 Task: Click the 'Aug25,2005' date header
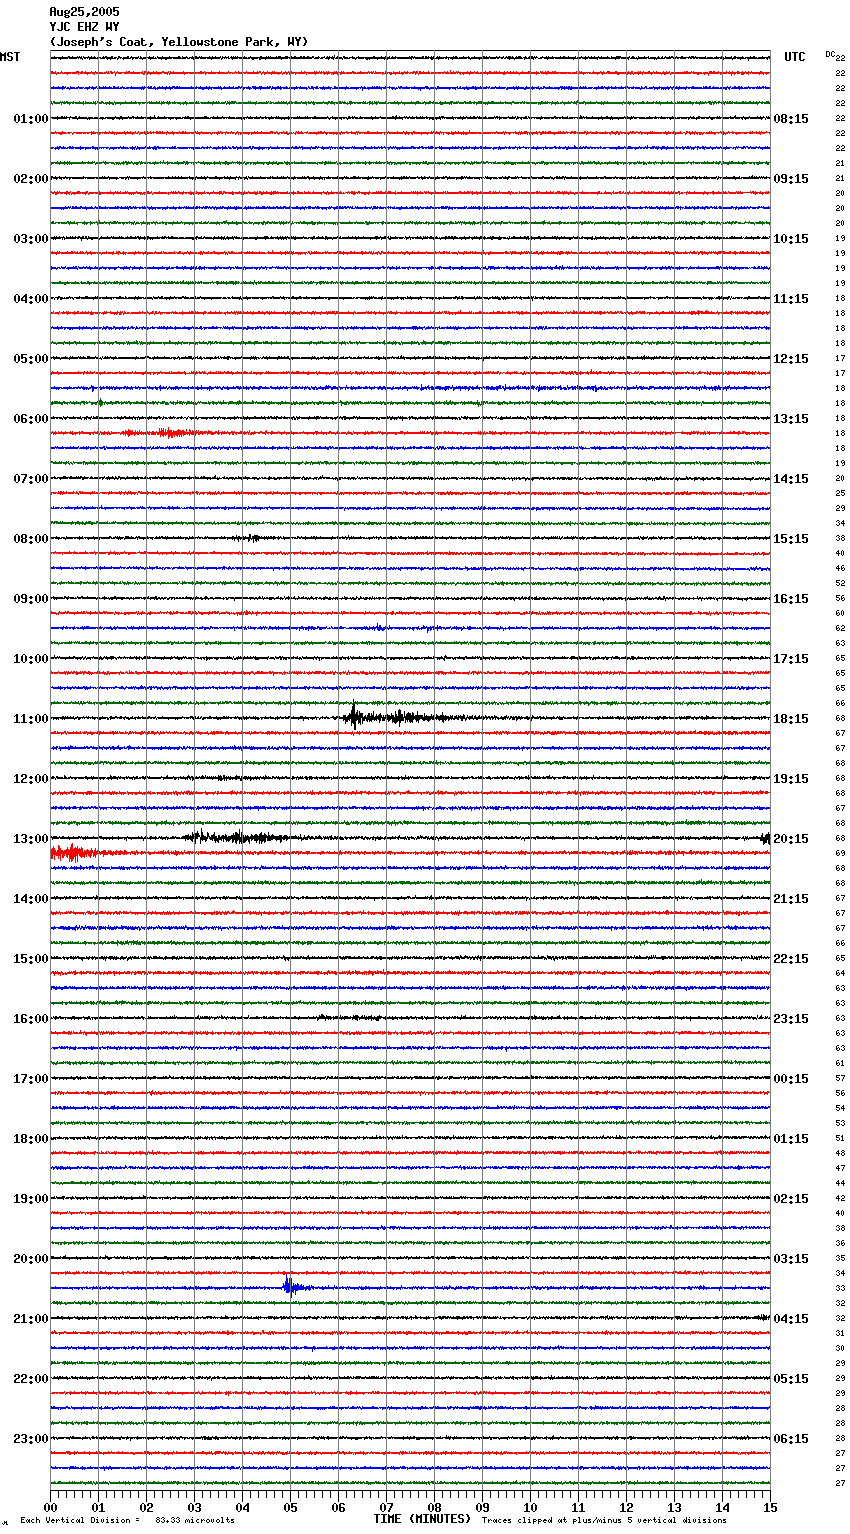point(84,12)
